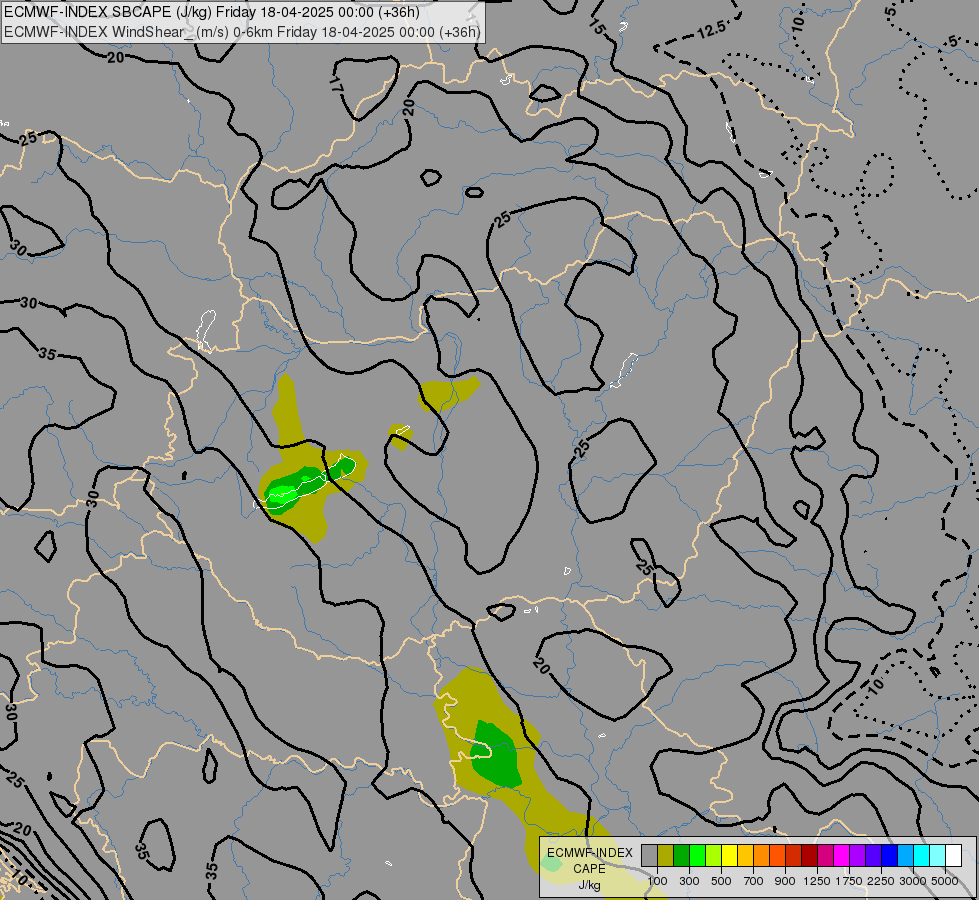
Task: Click the 15 contour label near top
Action: pos(598,27)
